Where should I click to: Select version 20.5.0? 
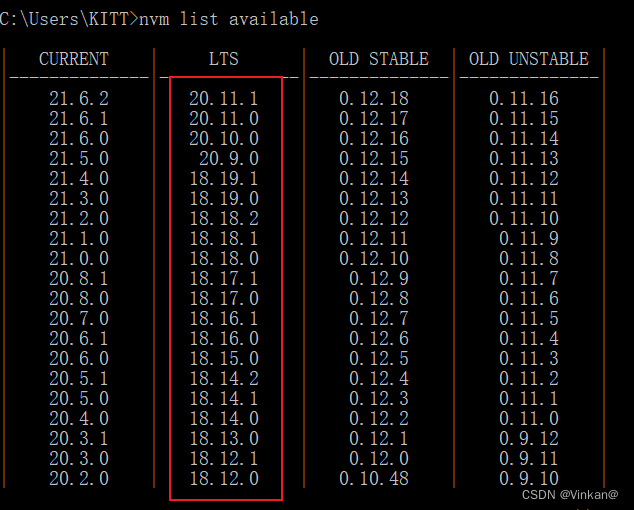pyautogui.click(x=79, y=399)
